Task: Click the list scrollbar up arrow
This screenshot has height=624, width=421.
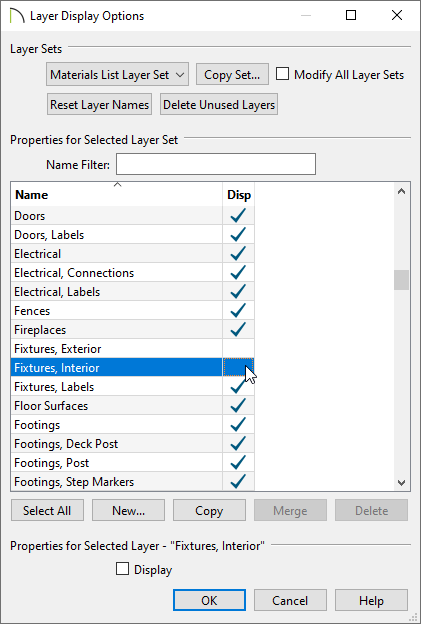Action: [x=401, y=191]
